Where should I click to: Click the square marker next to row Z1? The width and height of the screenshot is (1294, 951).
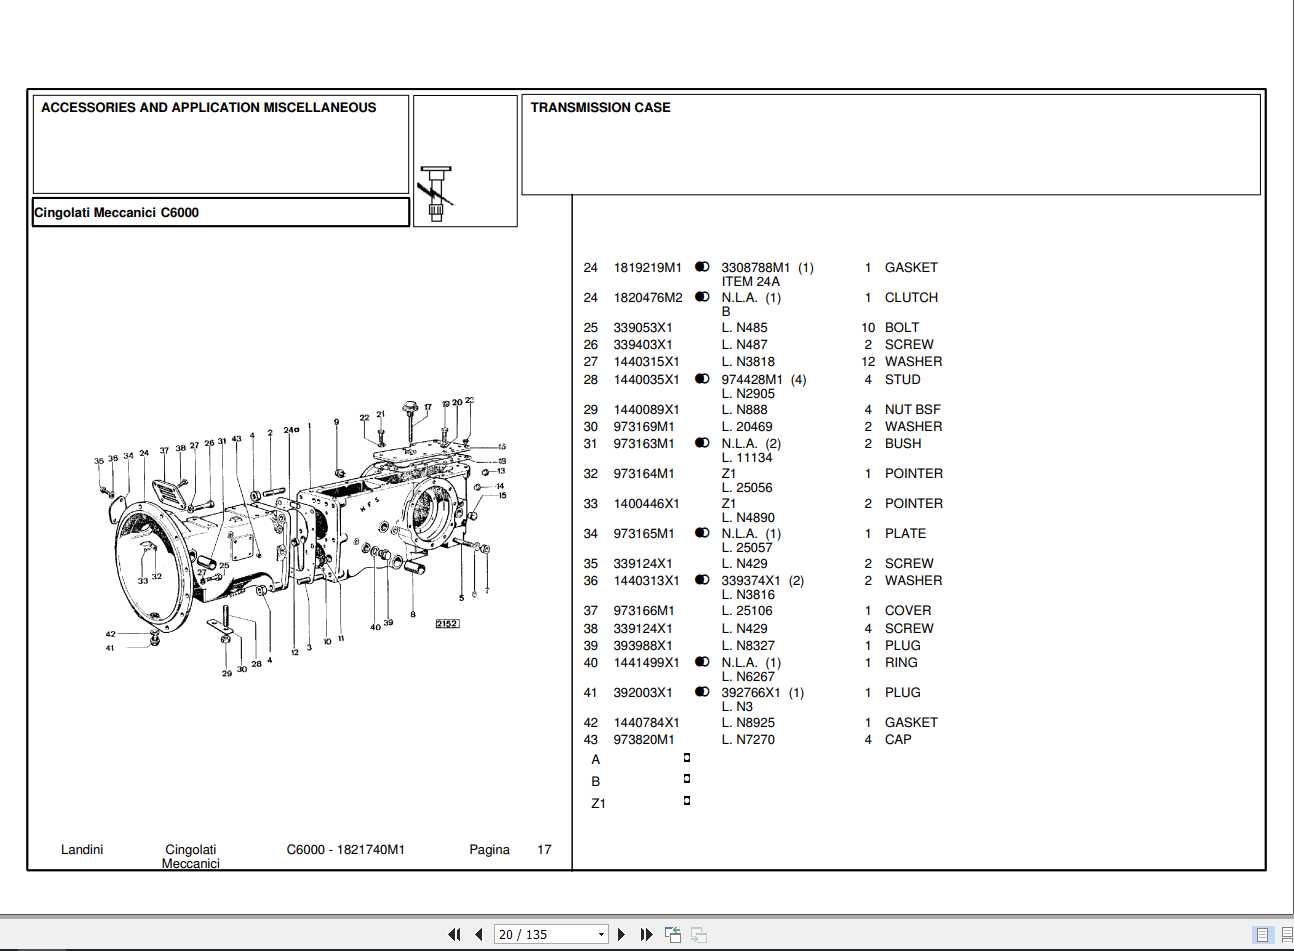(x=686, y=801)
